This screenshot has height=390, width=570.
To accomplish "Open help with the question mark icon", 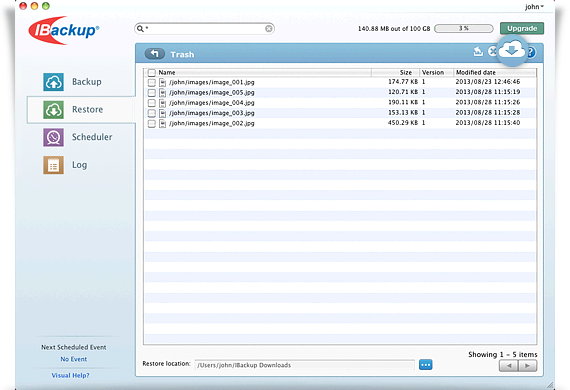I will tap(531, 52).
